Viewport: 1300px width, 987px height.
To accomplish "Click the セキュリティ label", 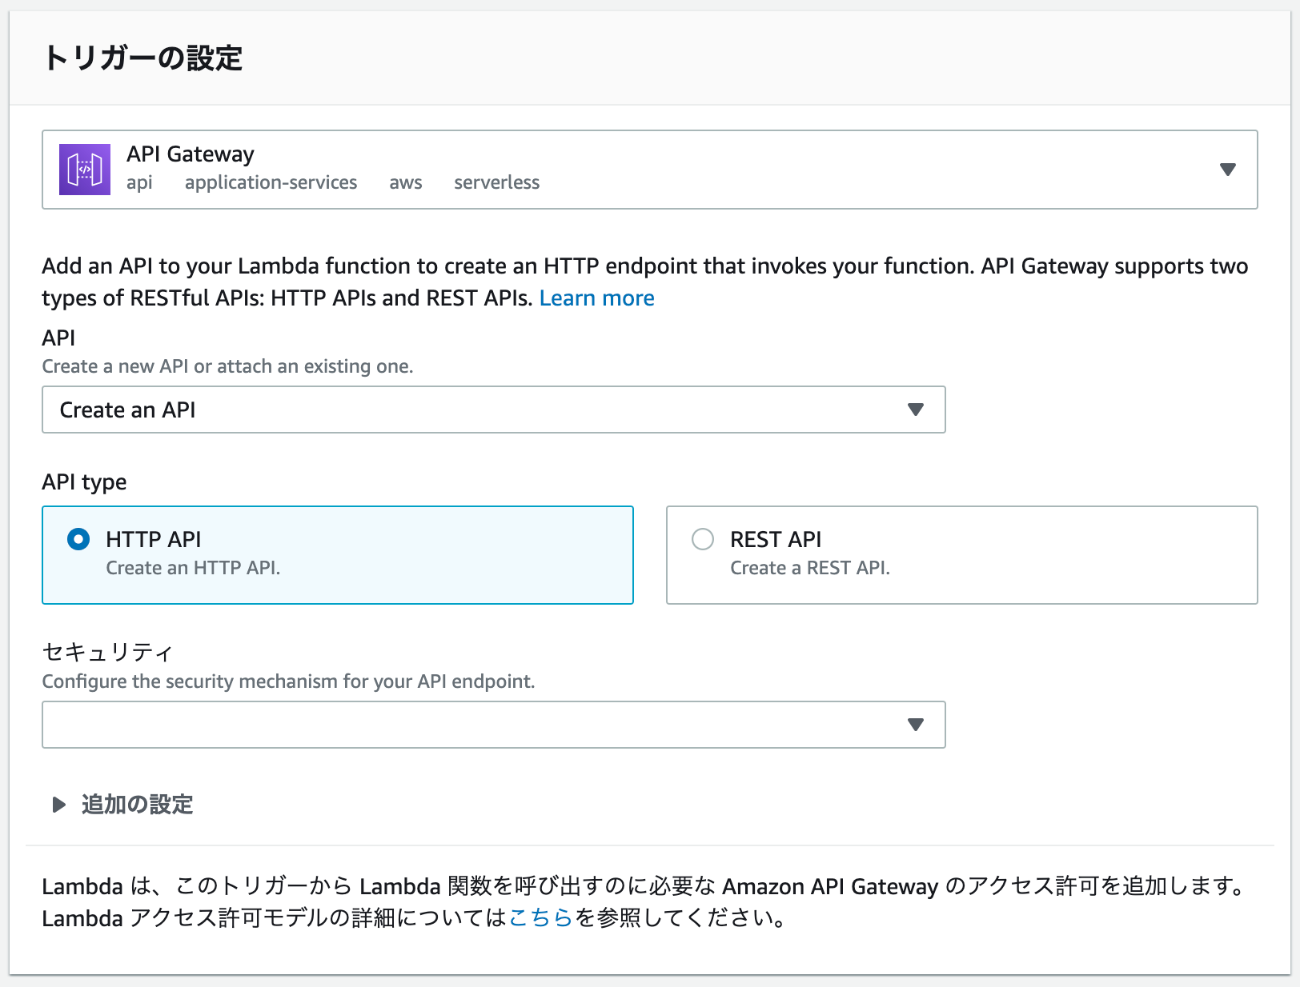I will pyautogui.click(x=107, y=653).
